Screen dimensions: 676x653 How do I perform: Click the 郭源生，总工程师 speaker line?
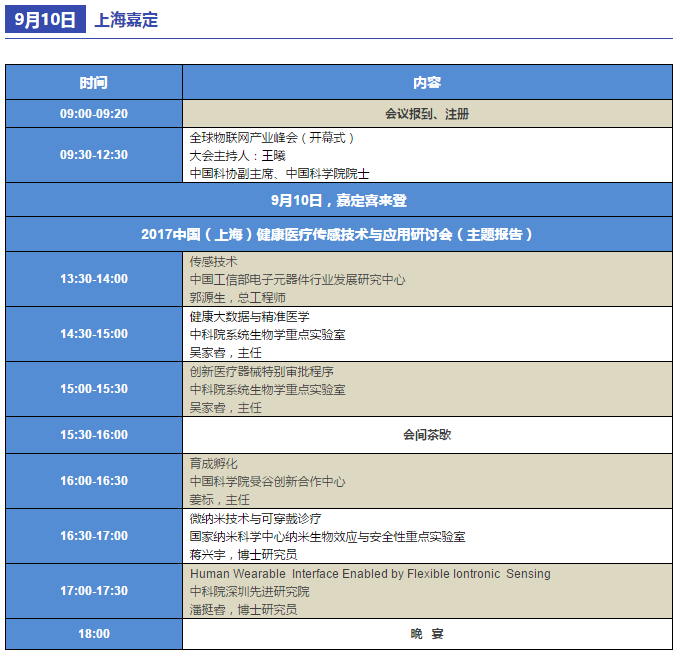tap(238, 297)
